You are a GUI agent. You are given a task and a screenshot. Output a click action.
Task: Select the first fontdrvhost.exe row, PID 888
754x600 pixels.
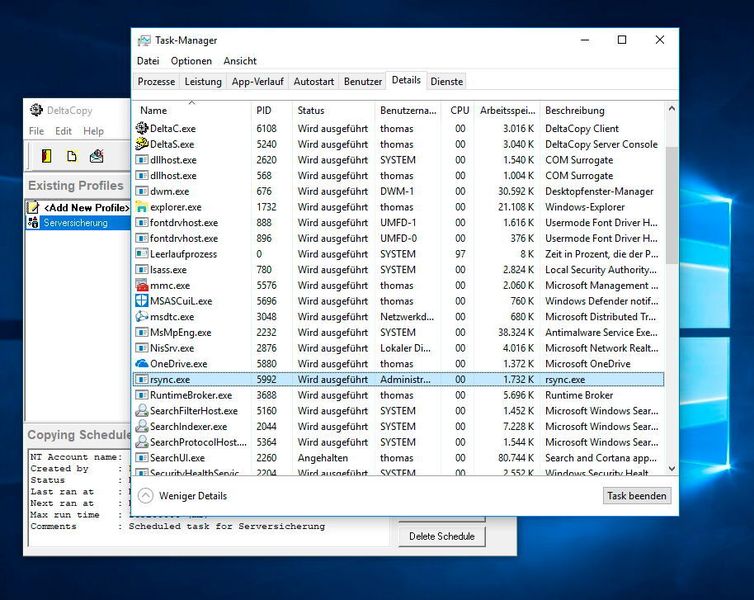399,223
